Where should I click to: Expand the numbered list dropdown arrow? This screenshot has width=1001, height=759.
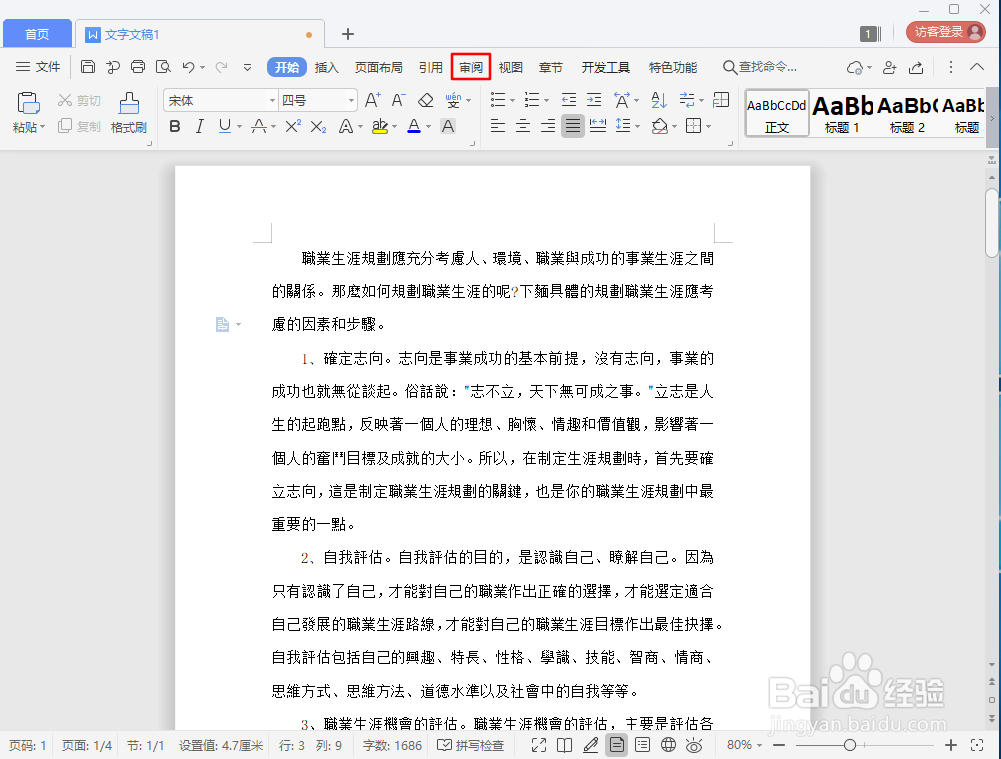[x=546, y=100]
